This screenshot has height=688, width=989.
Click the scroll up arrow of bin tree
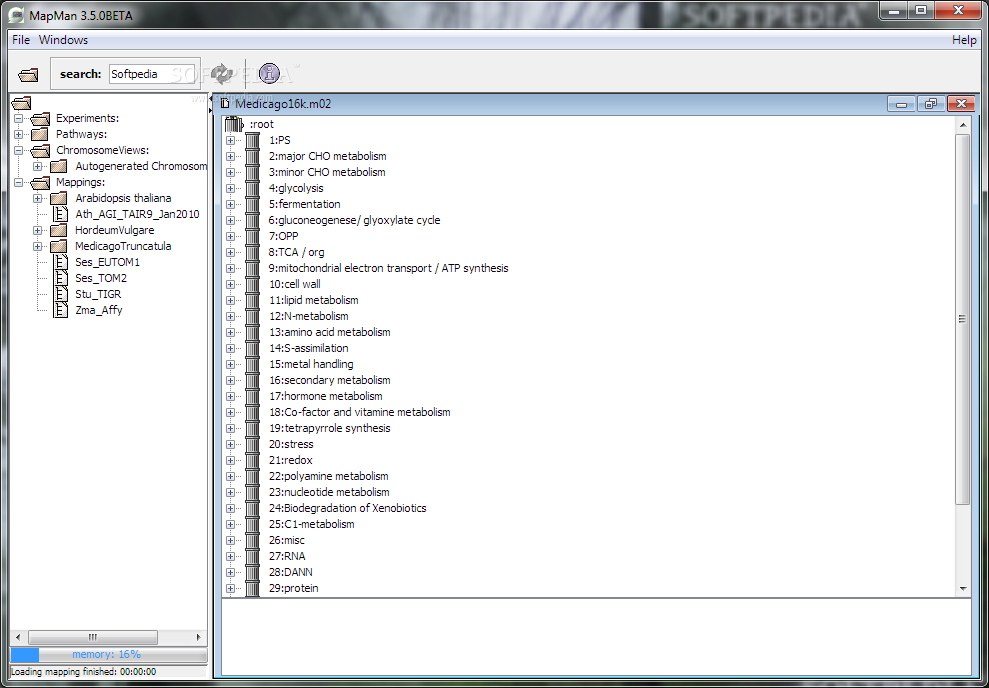coord(963,125)
